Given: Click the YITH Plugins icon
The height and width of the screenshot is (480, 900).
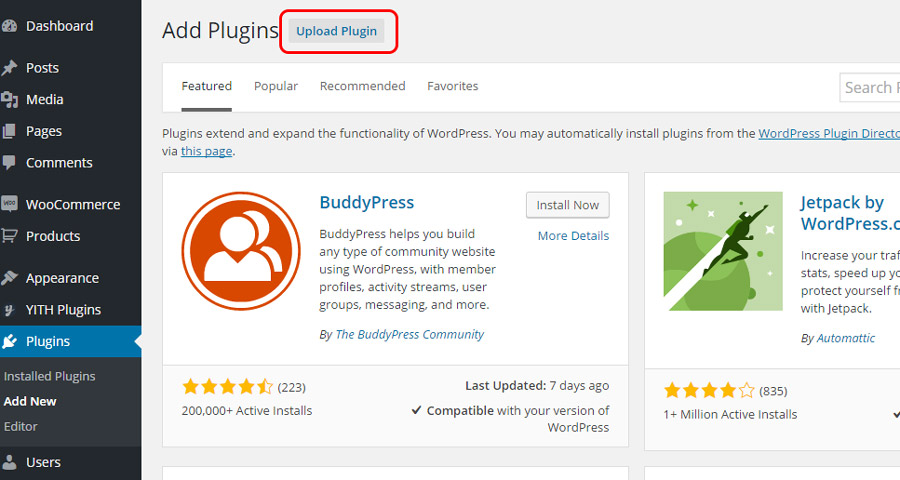Looking at the screenshot, I should 9,310.
